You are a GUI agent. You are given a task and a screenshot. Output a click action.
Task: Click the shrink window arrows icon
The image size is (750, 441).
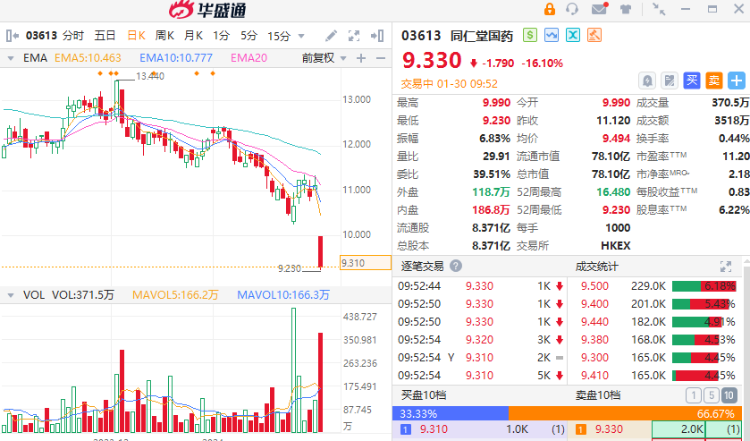point(659,9)
